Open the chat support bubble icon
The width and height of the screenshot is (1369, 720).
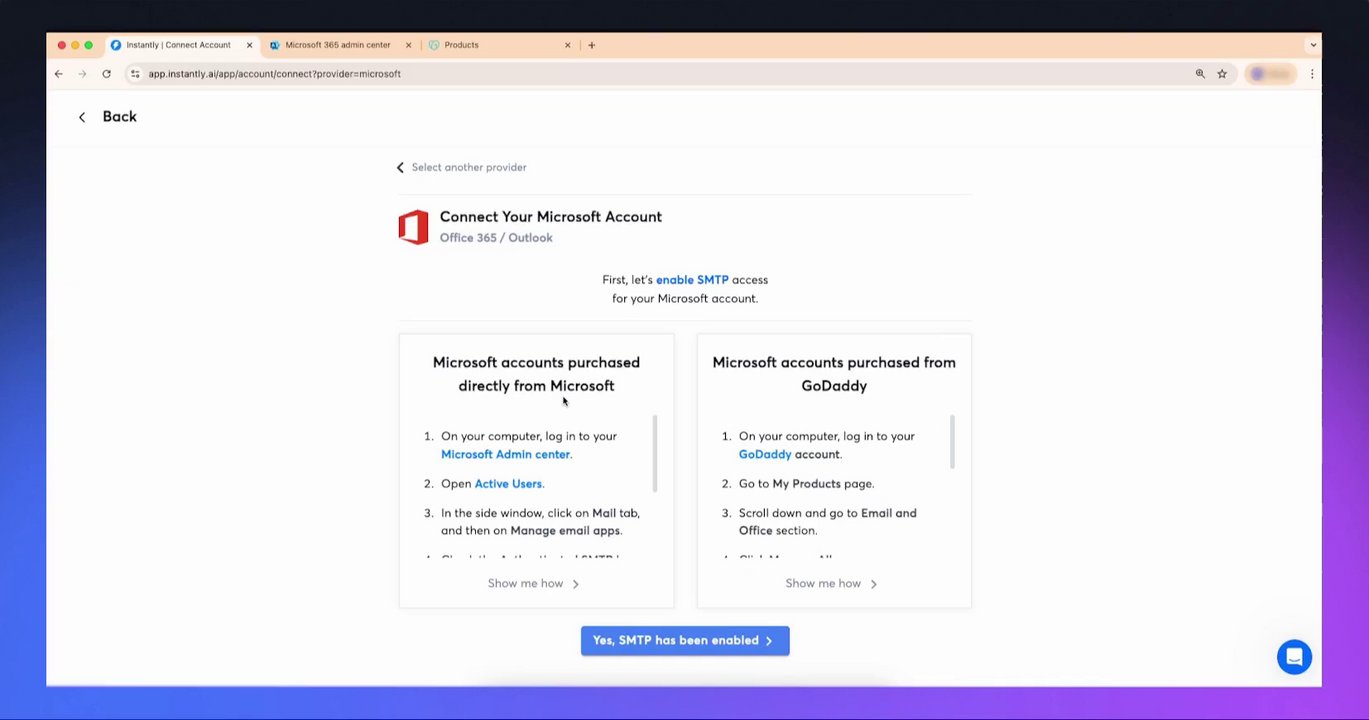(1294, 657)
